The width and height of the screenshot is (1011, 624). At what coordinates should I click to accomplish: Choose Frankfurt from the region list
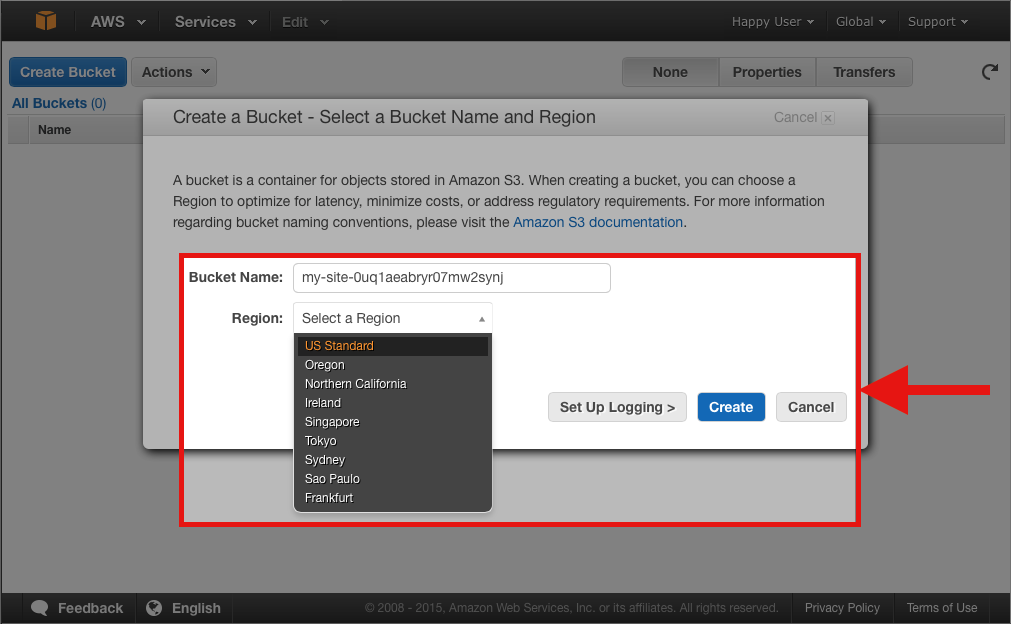pos(393,498)
